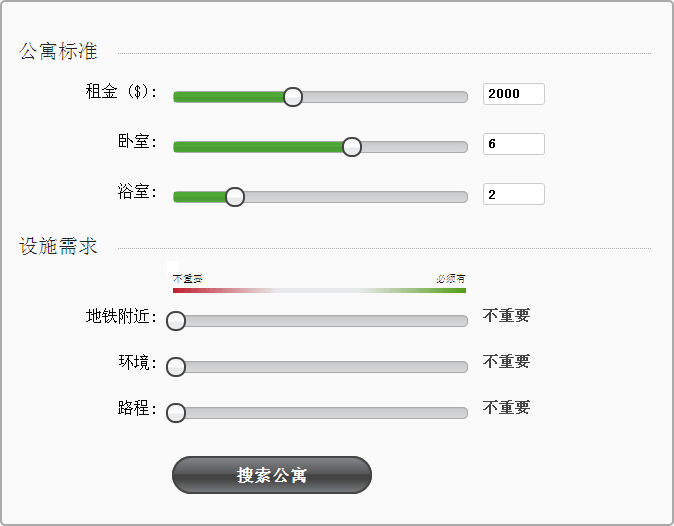Click the 环境 slider handle
This screenshot has height=526, width=674.
coord(176,367)
